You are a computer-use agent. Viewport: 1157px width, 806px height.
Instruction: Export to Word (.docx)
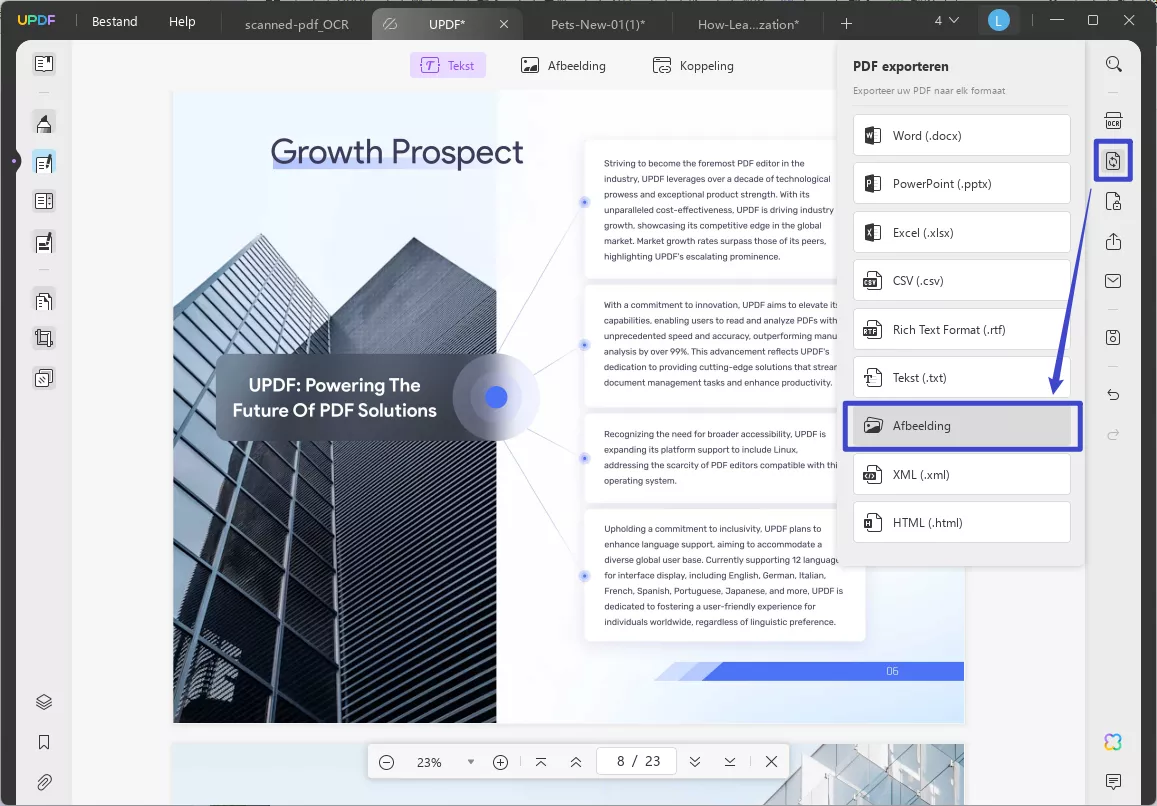click(x=961, y=135)
